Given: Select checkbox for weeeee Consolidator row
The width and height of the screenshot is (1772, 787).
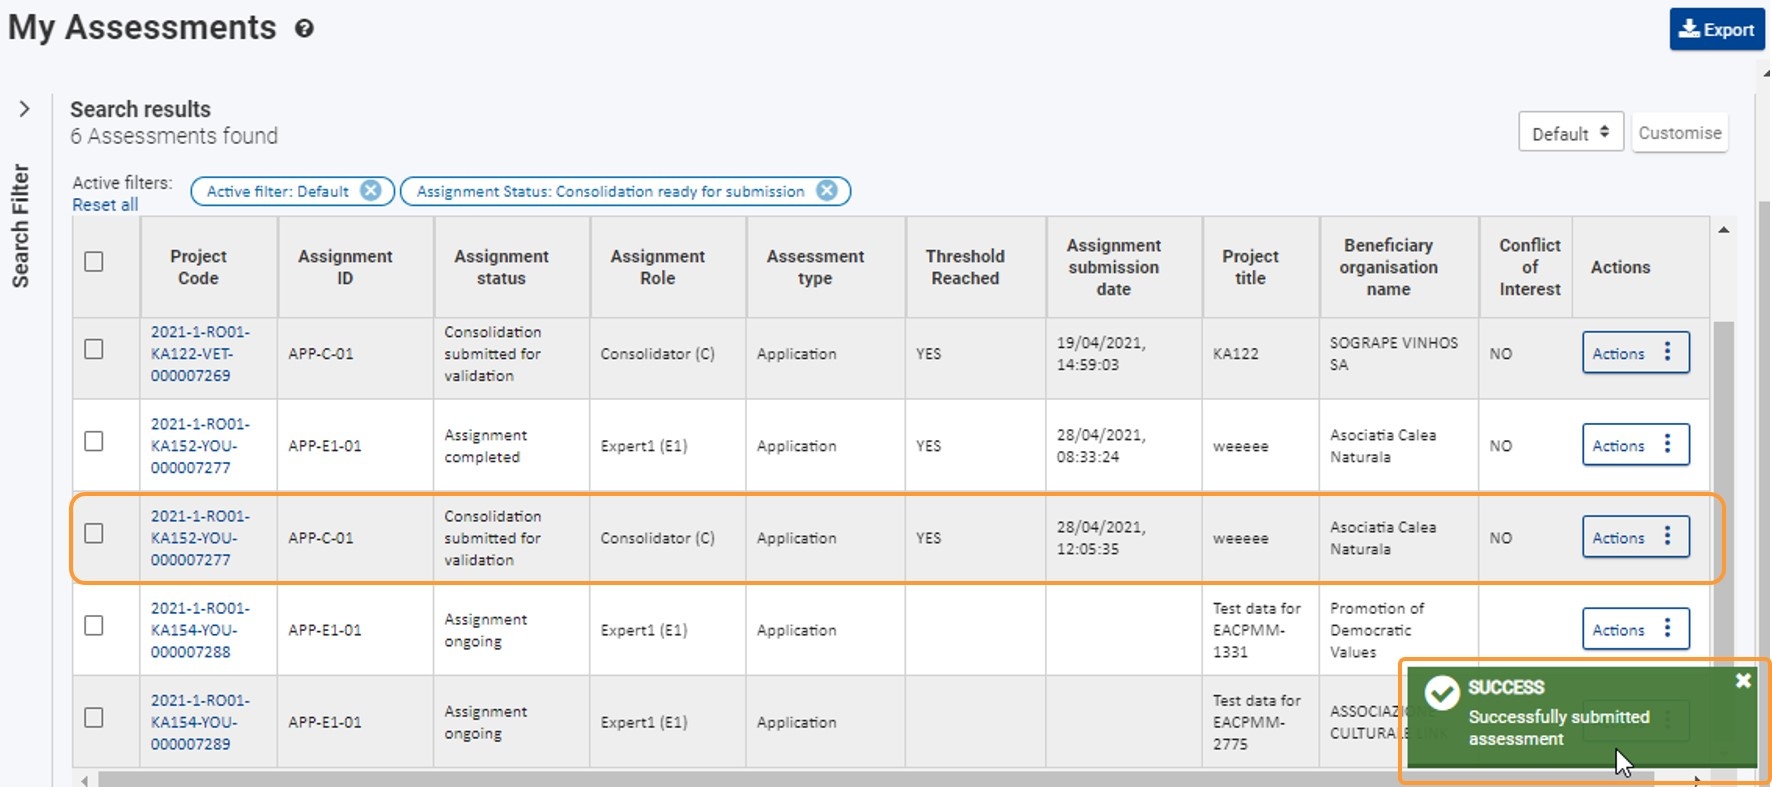Looking at the screenshot, I should tap(94, 533).
